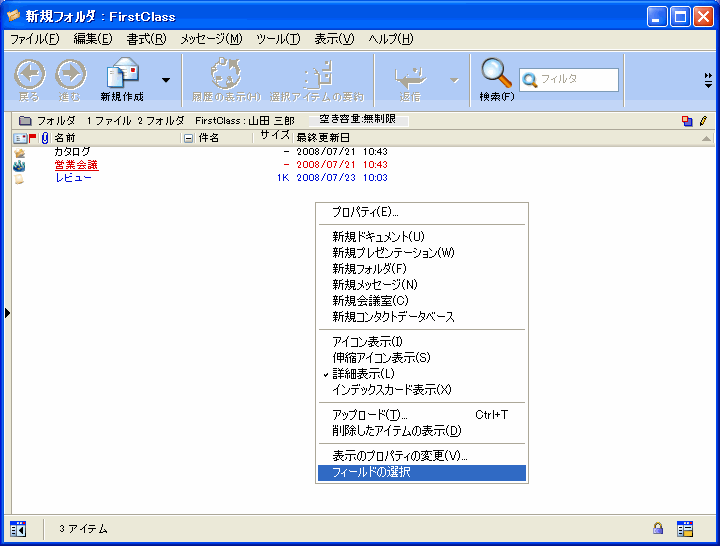The width and height of the screenshot is (720, 546).
Task: Click the status bar list view icon
Action: (x=685, y=528)
